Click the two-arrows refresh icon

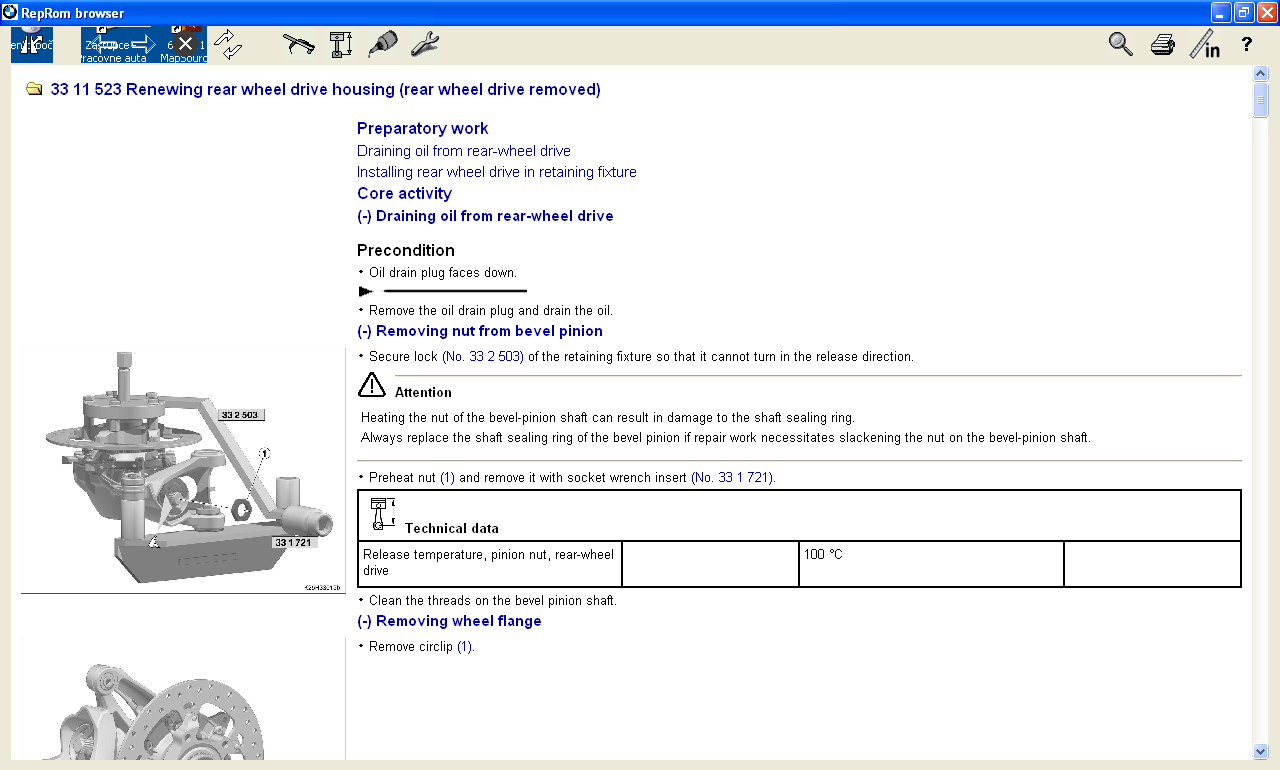[229, 44]
